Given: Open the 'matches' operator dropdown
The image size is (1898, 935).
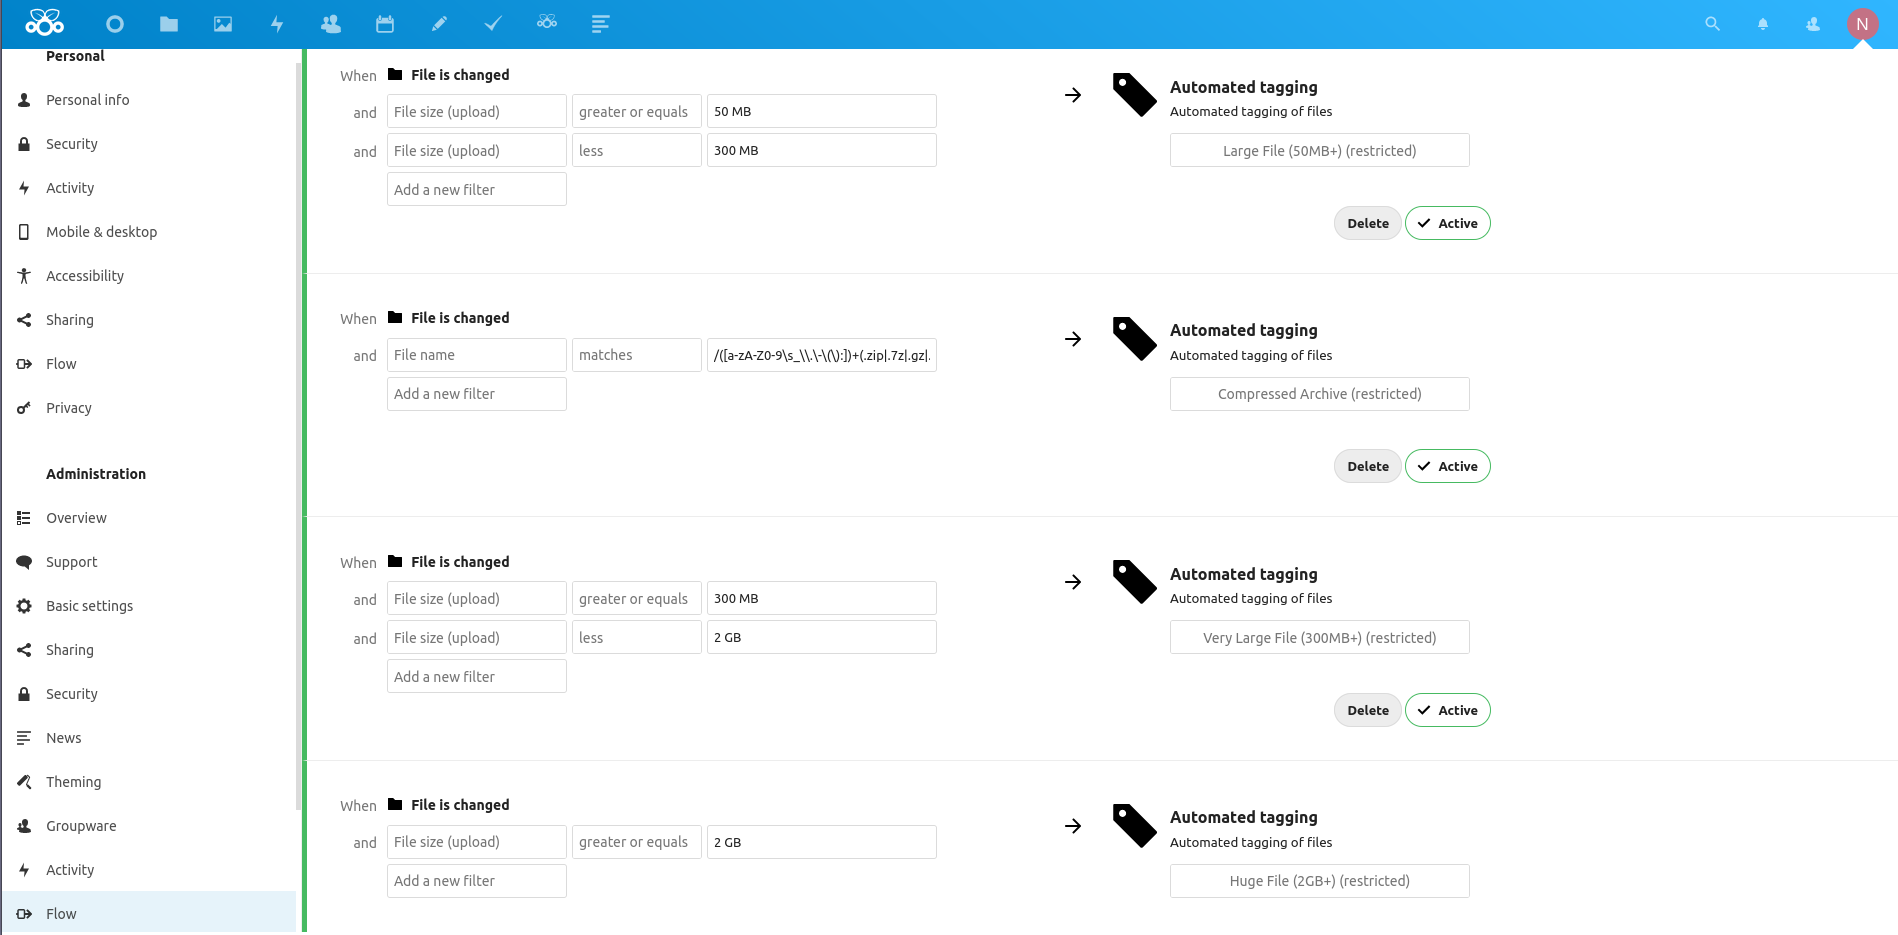Looking at the screenshot, I should (x=636, y=354).
